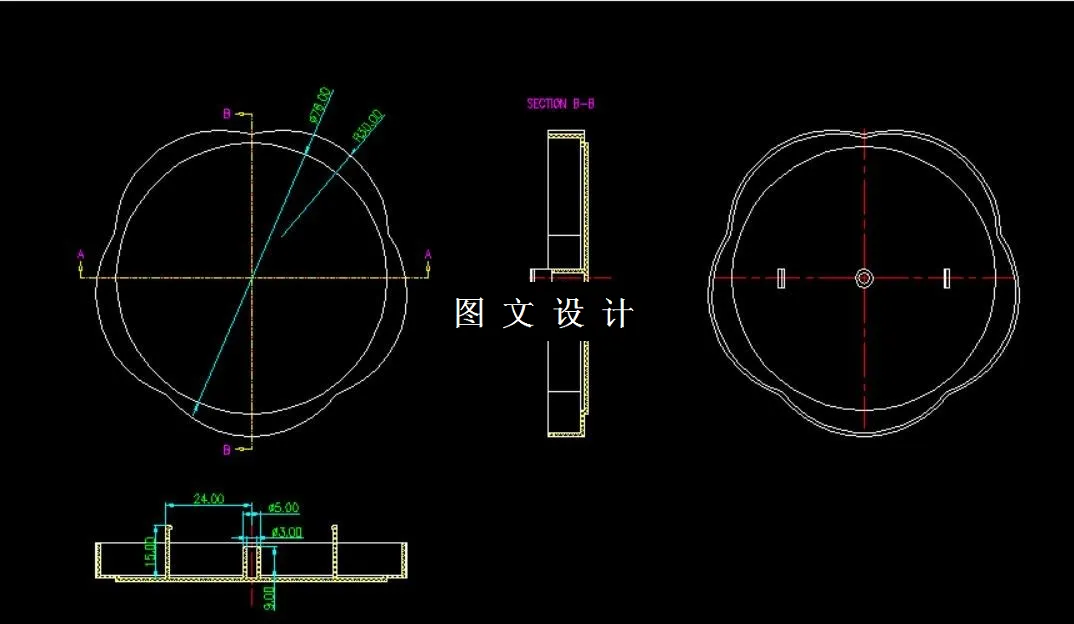
Task: Click section marker "B" below the plan view
Action: (227, 450)
